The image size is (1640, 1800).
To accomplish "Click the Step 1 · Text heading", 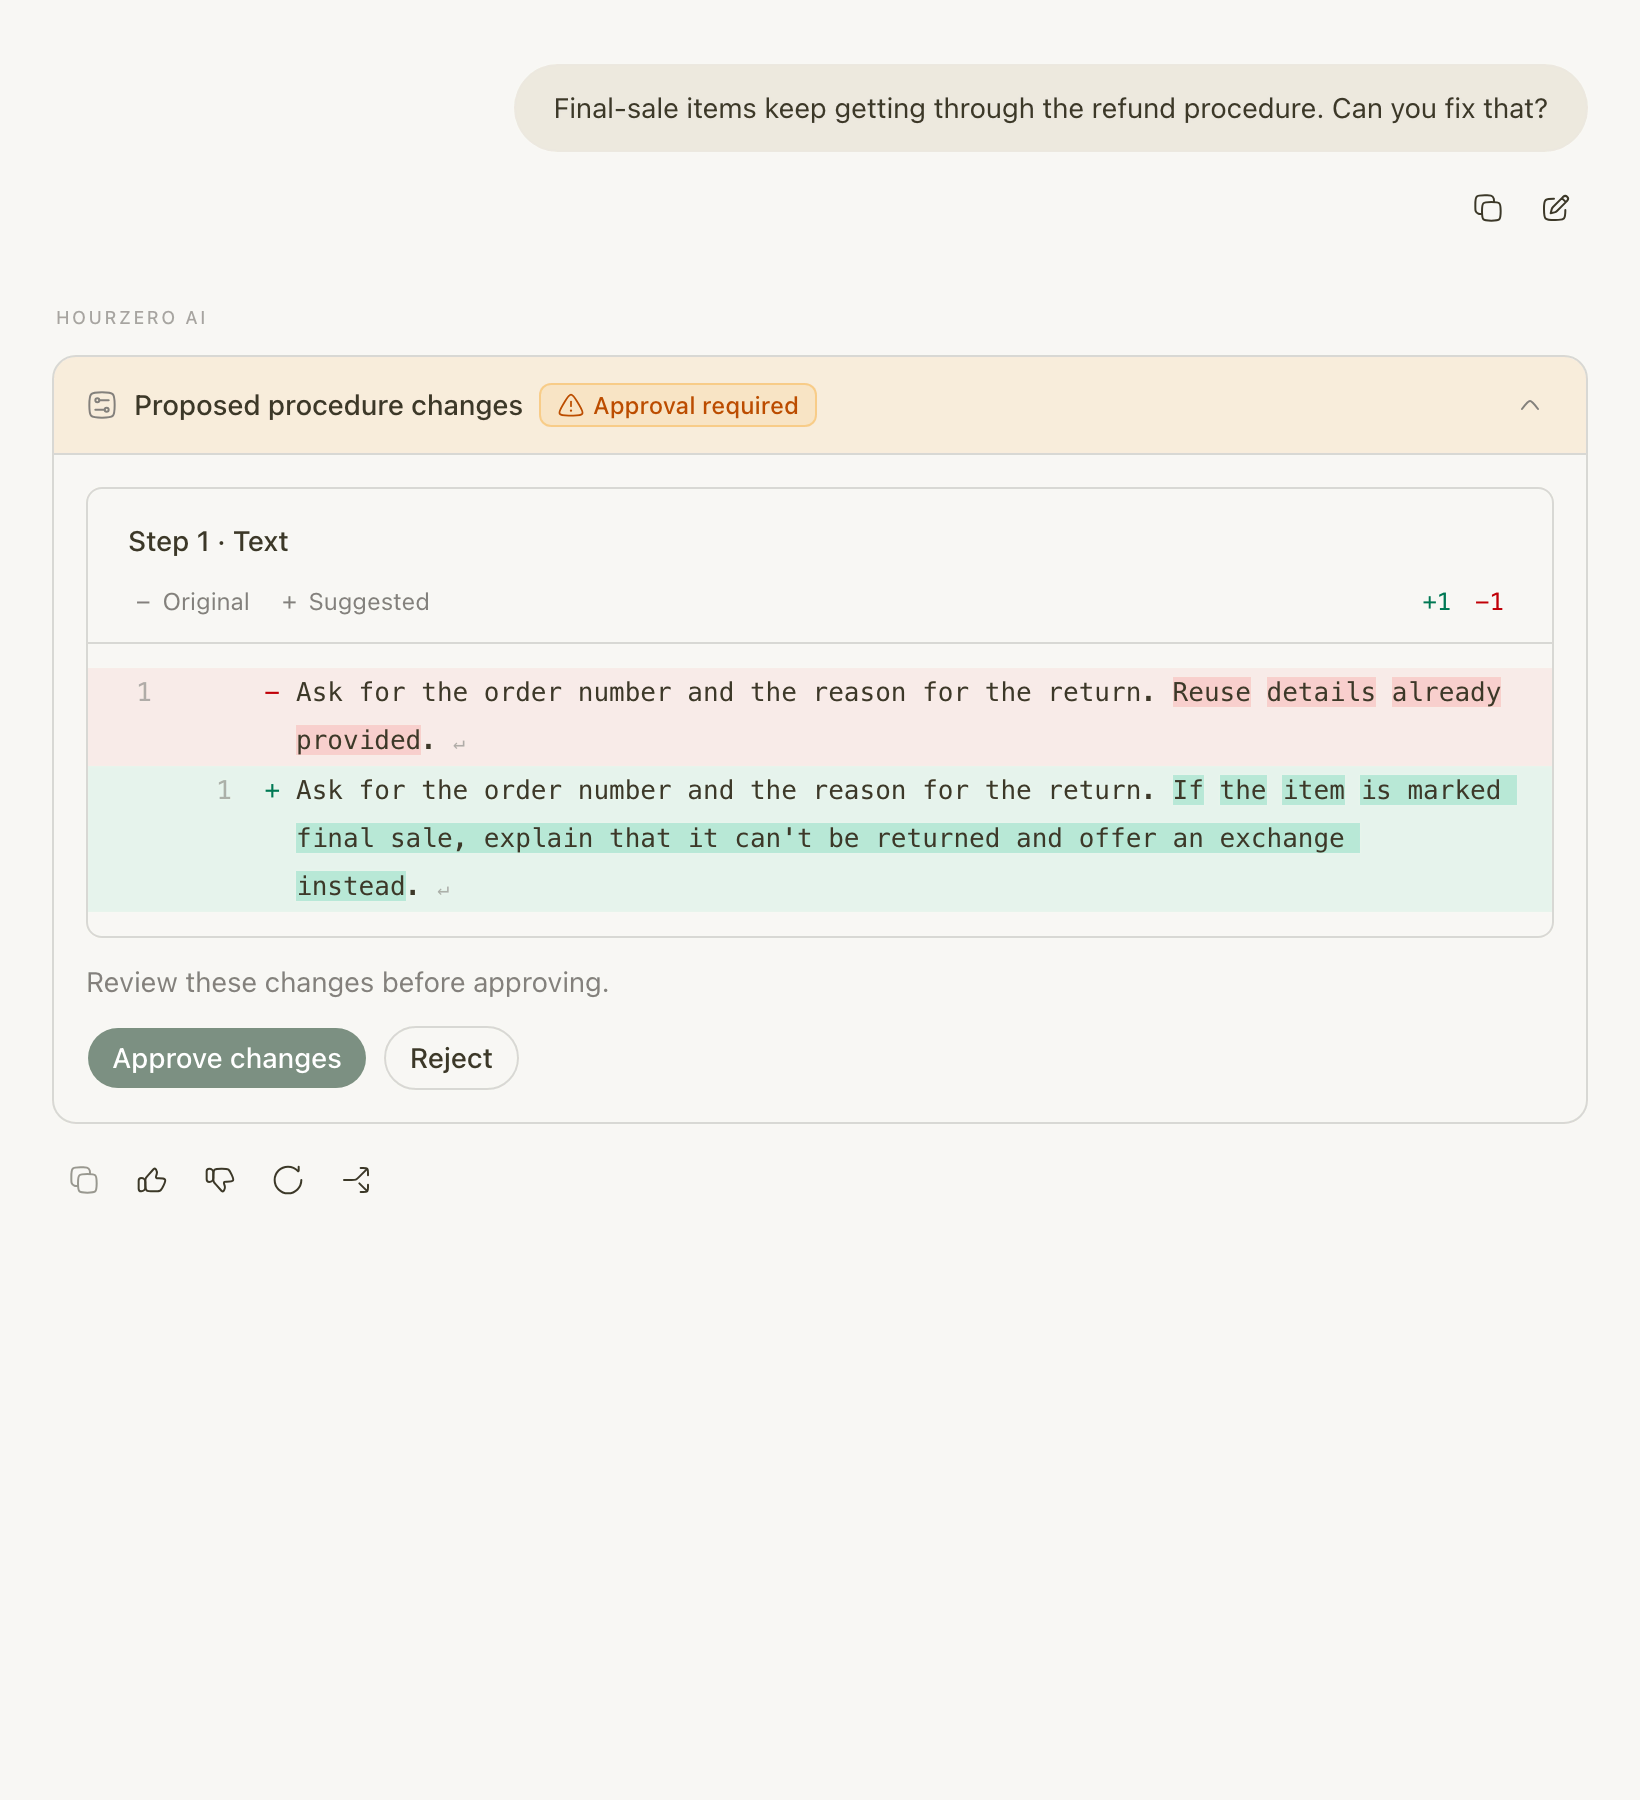I will [208, 541].
